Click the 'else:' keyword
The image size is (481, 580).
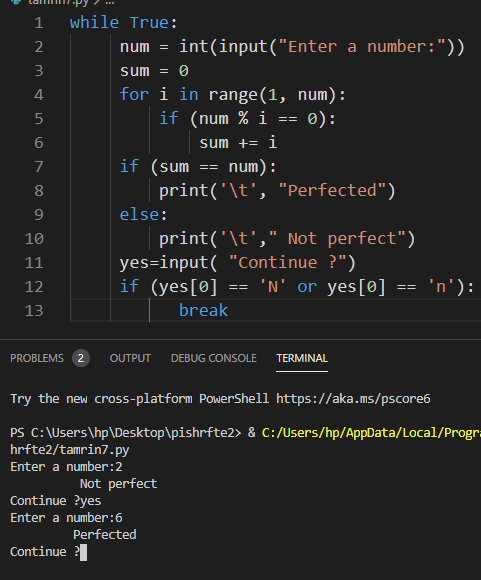144,215
